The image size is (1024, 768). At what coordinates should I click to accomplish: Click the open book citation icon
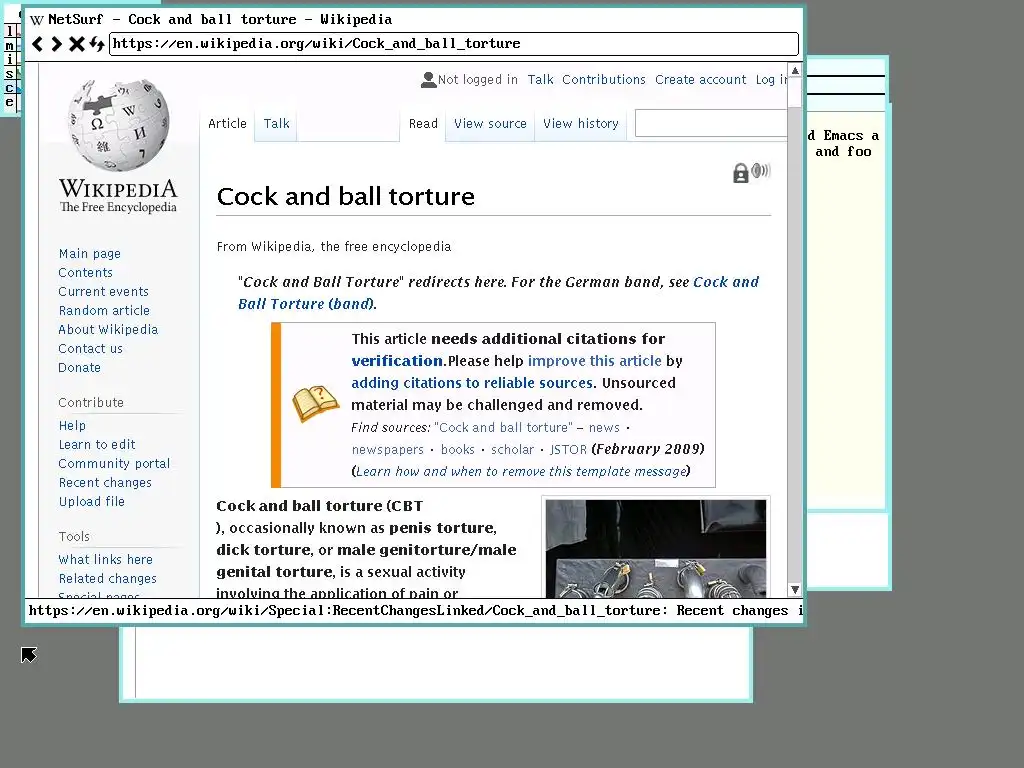pos(315,404)
